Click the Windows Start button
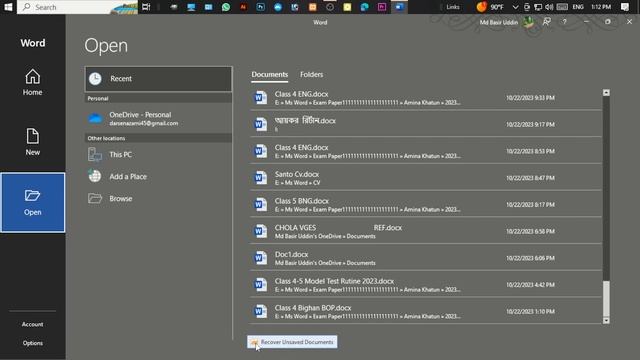The height and width of the screenshot is (360, 640). click(x=8, y=7)
